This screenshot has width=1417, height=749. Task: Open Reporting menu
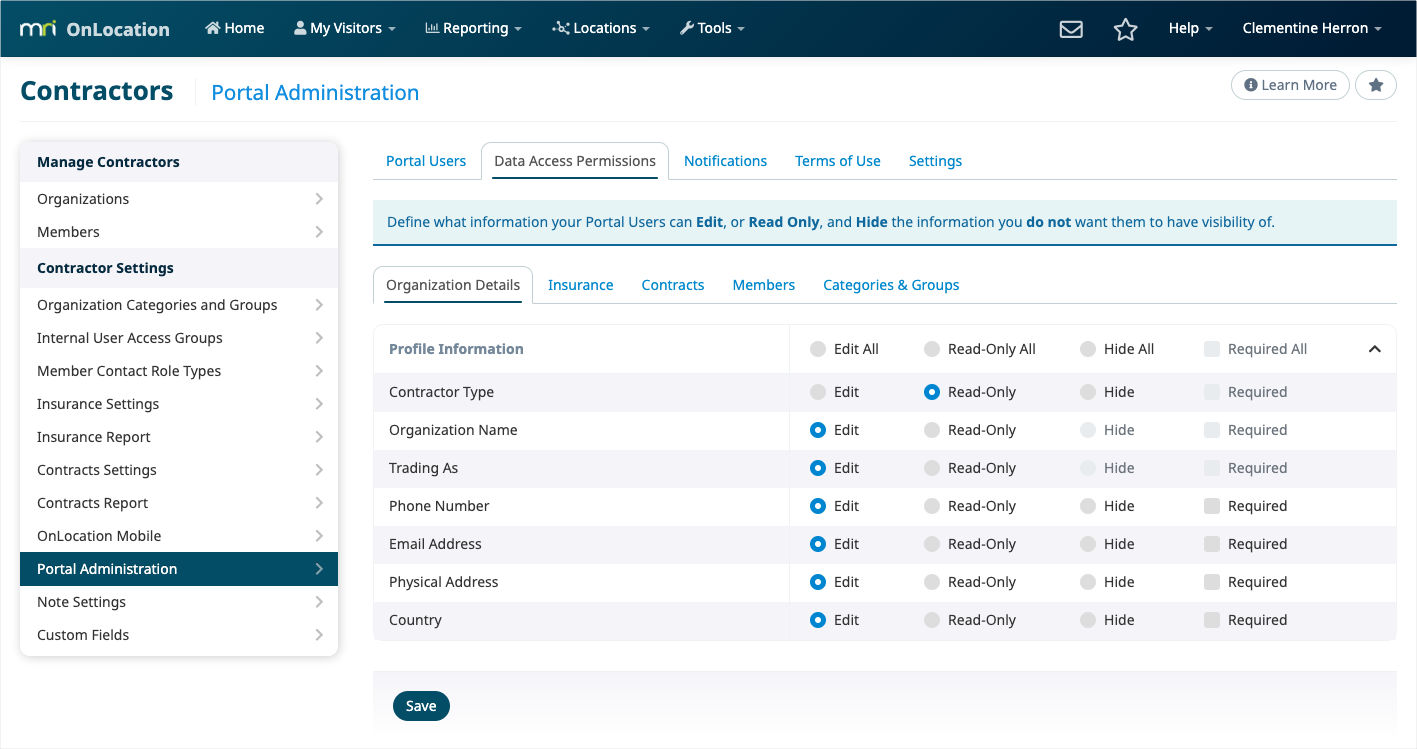(474, 28)
